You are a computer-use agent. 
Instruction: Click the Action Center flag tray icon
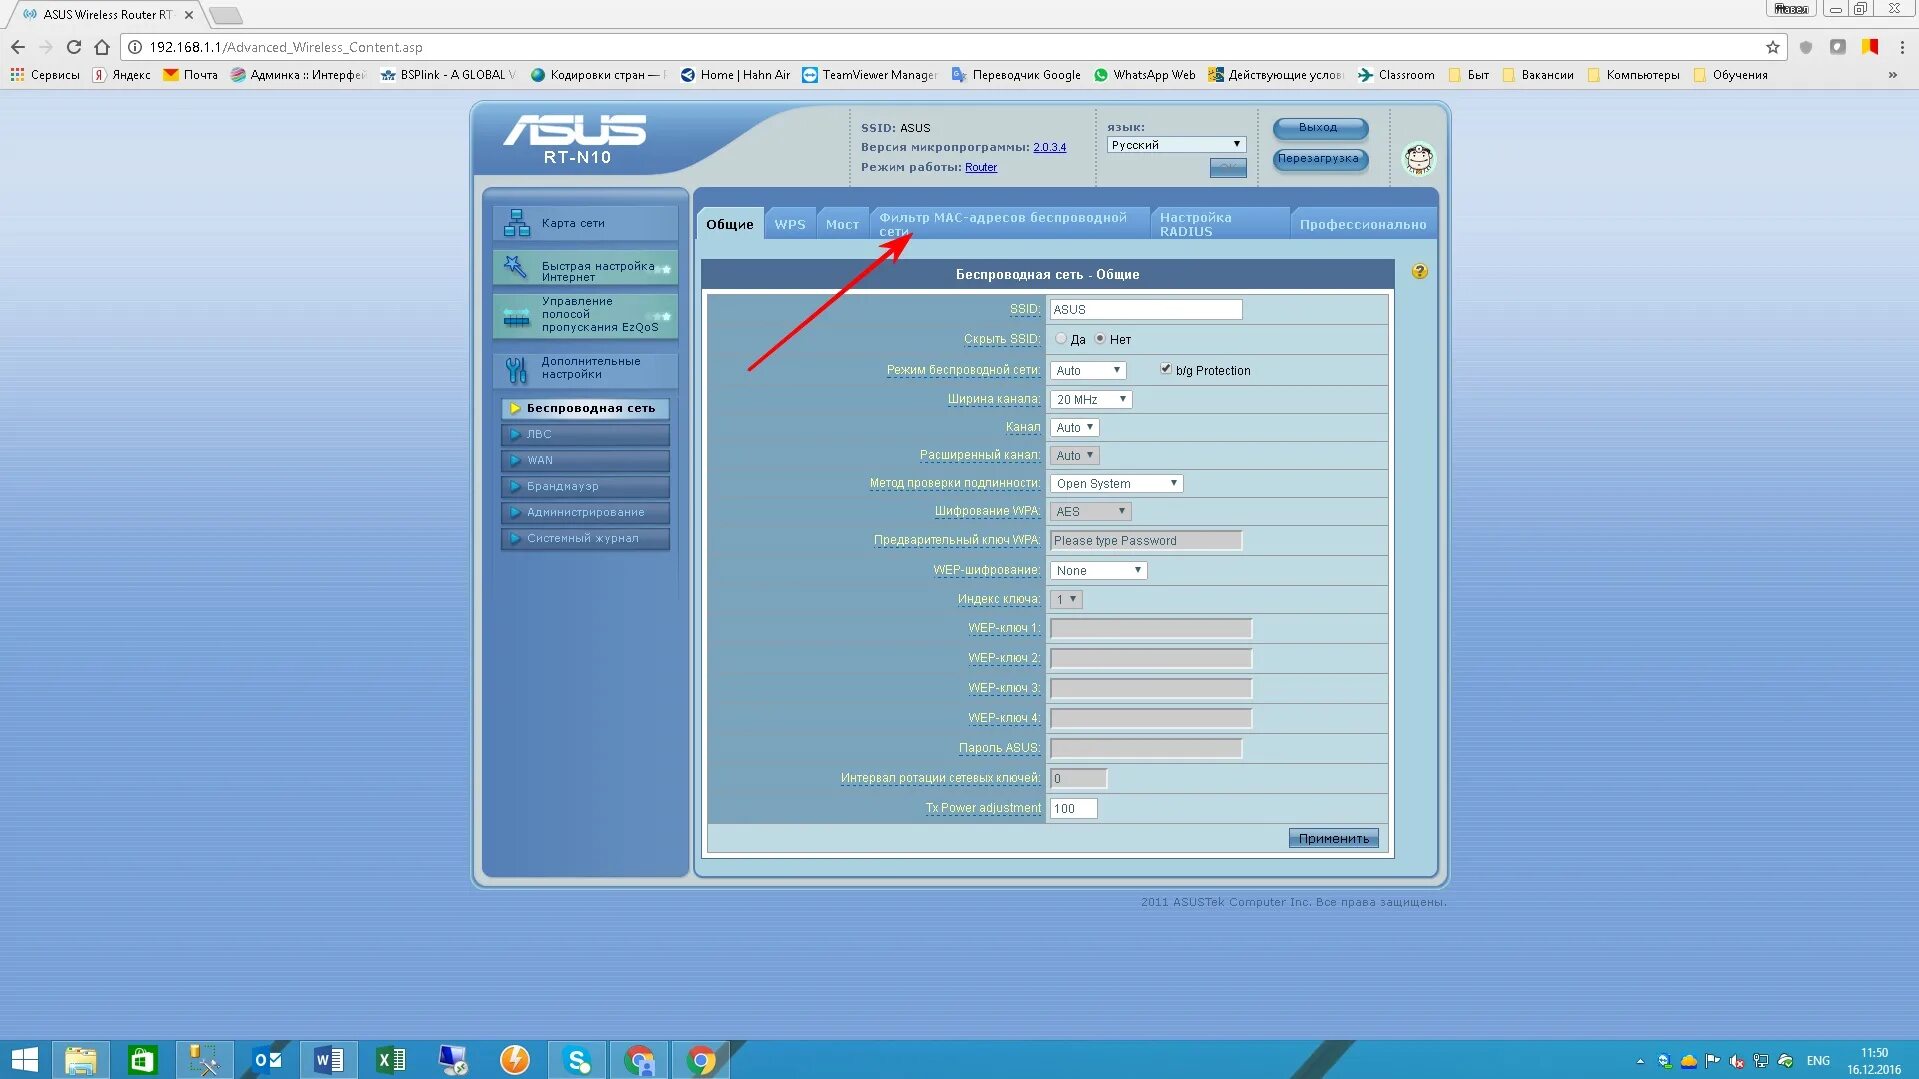click(1713, 1061)
